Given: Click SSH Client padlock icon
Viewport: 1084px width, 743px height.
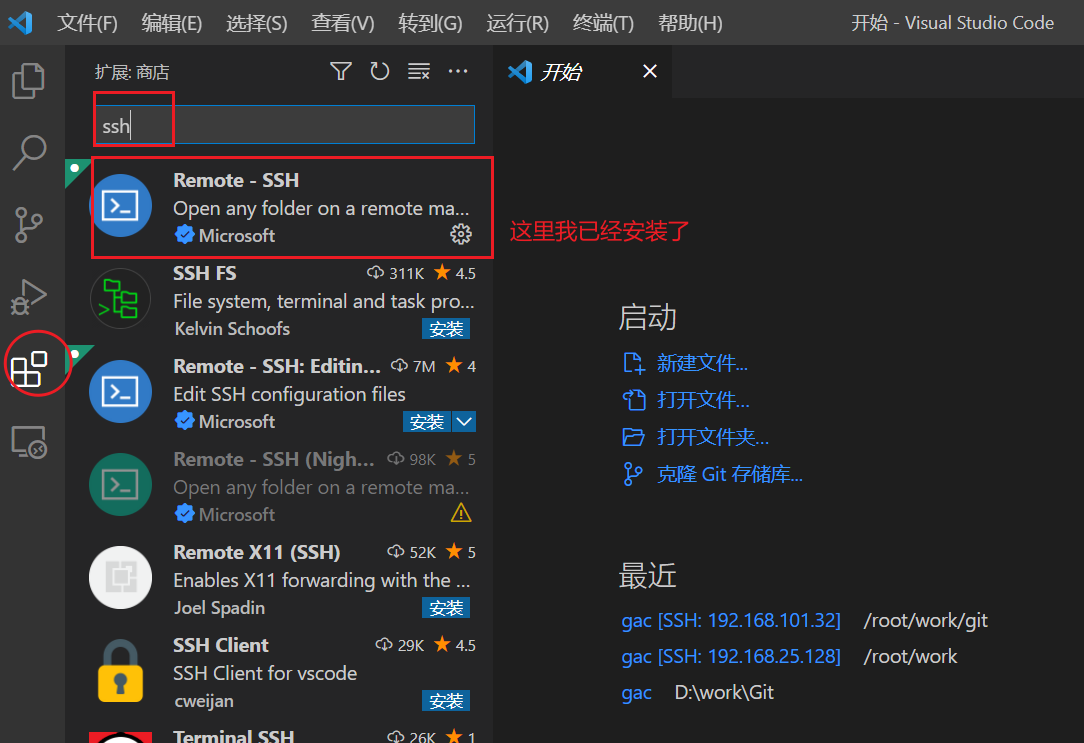Looking at the screenshot, I should coord(121,670).
